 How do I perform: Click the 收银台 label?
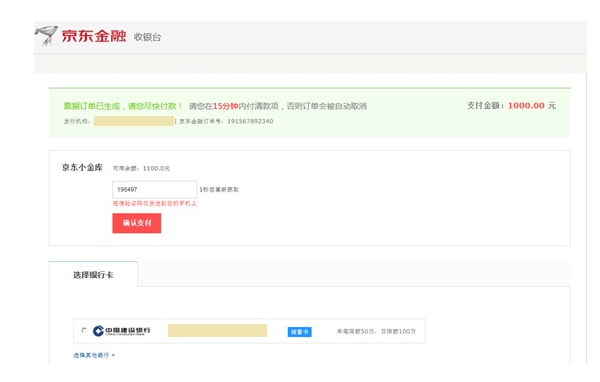click(147, 37)
